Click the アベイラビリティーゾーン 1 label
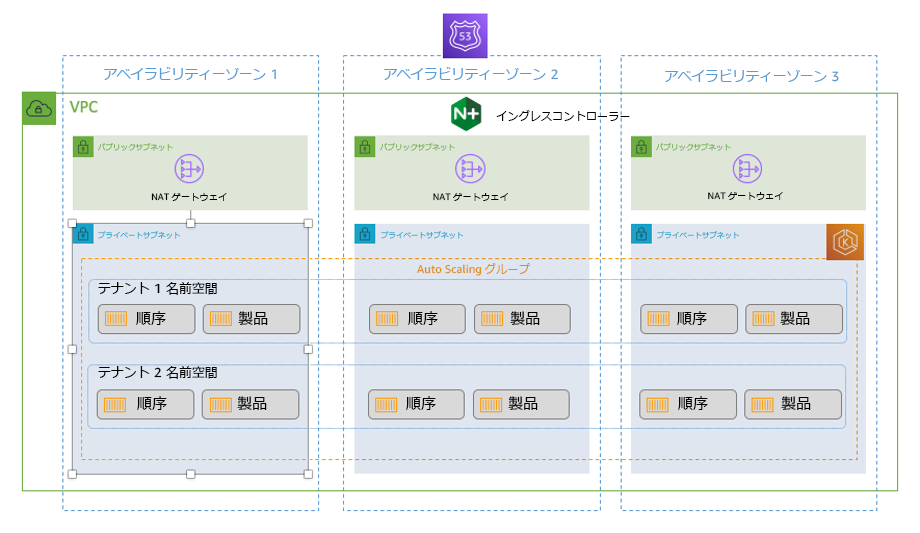This screenshot has width=920, height=533. click(x=191, y=74)
